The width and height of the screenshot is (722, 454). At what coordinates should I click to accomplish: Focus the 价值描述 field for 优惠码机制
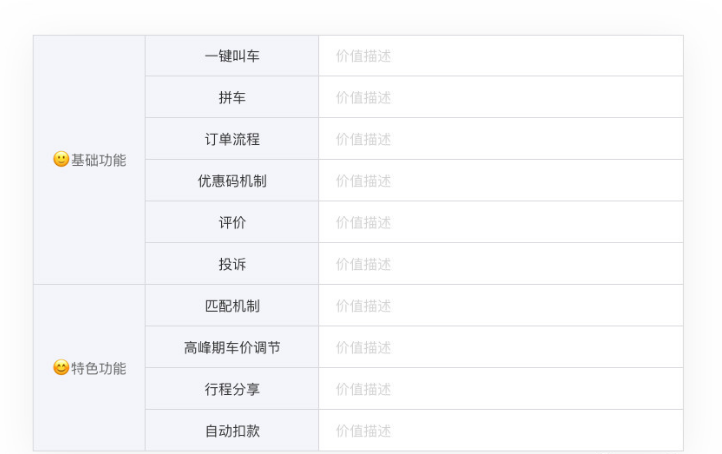tap(500, 181)
